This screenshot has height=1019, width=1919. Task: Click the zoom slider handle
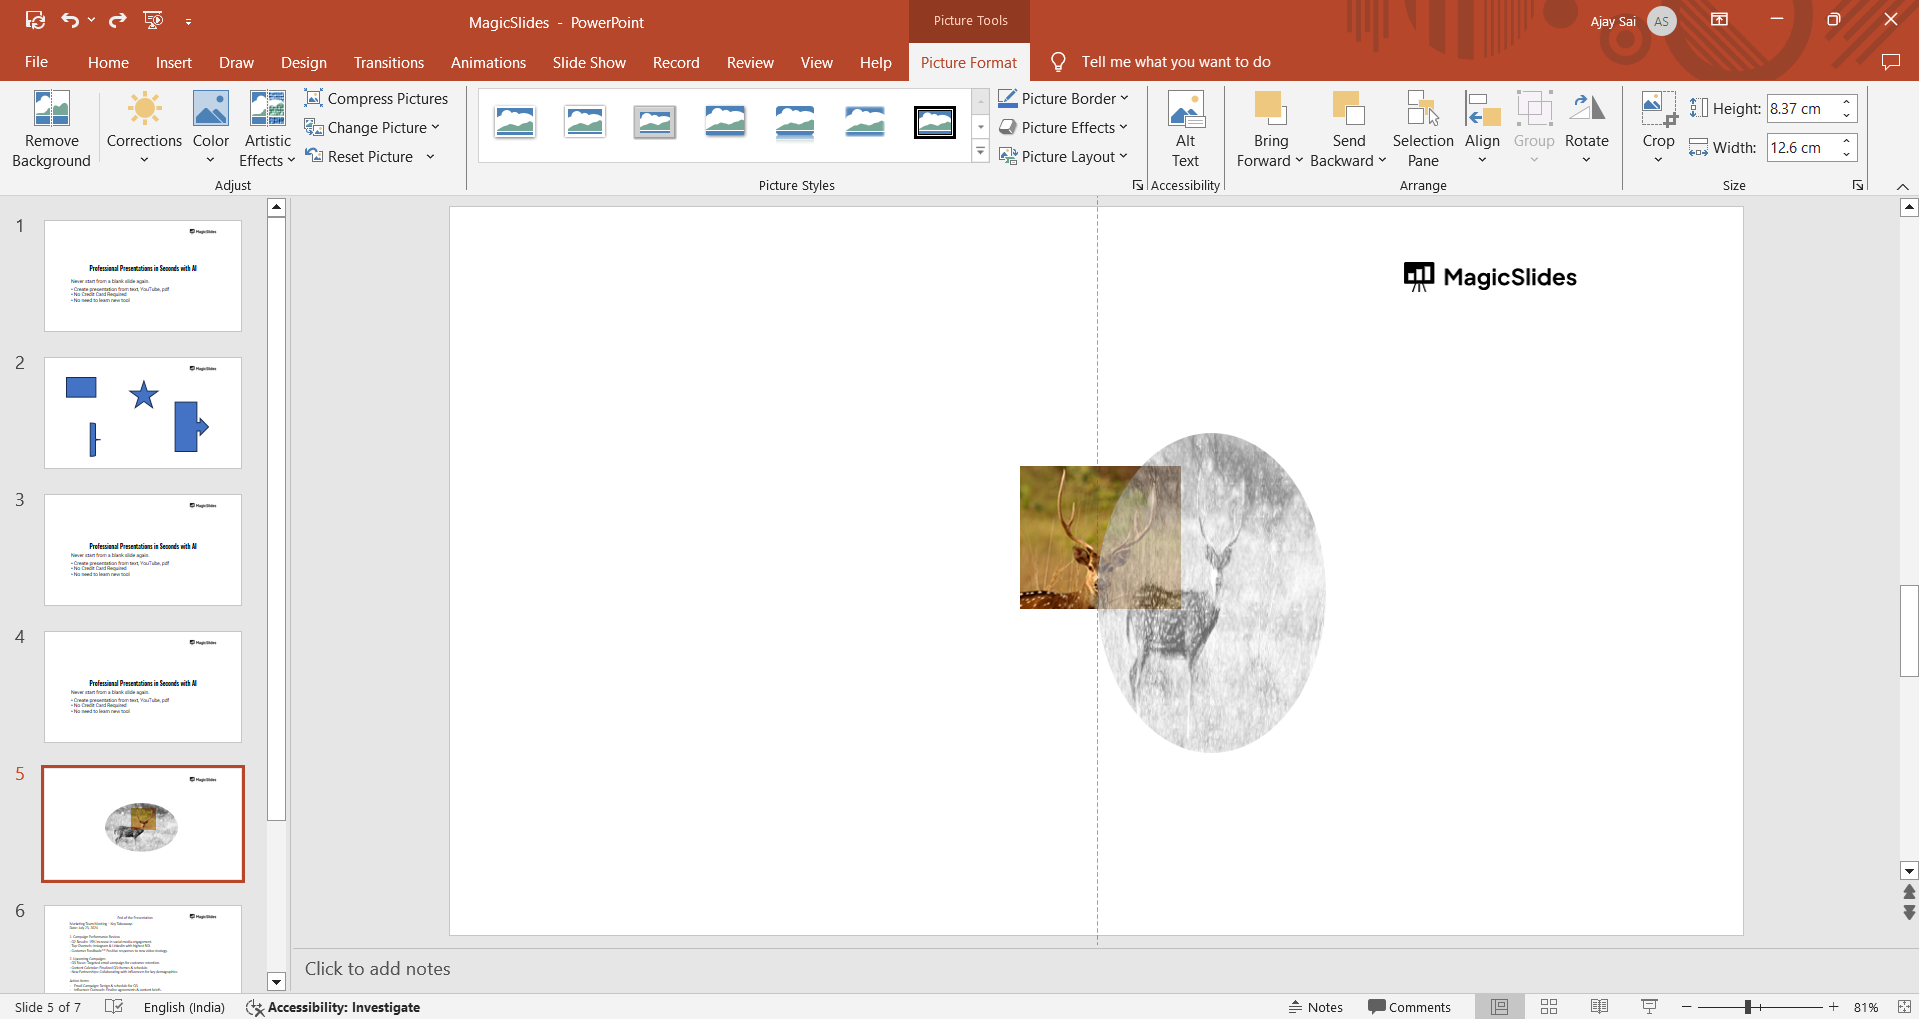(1748, 1007)
